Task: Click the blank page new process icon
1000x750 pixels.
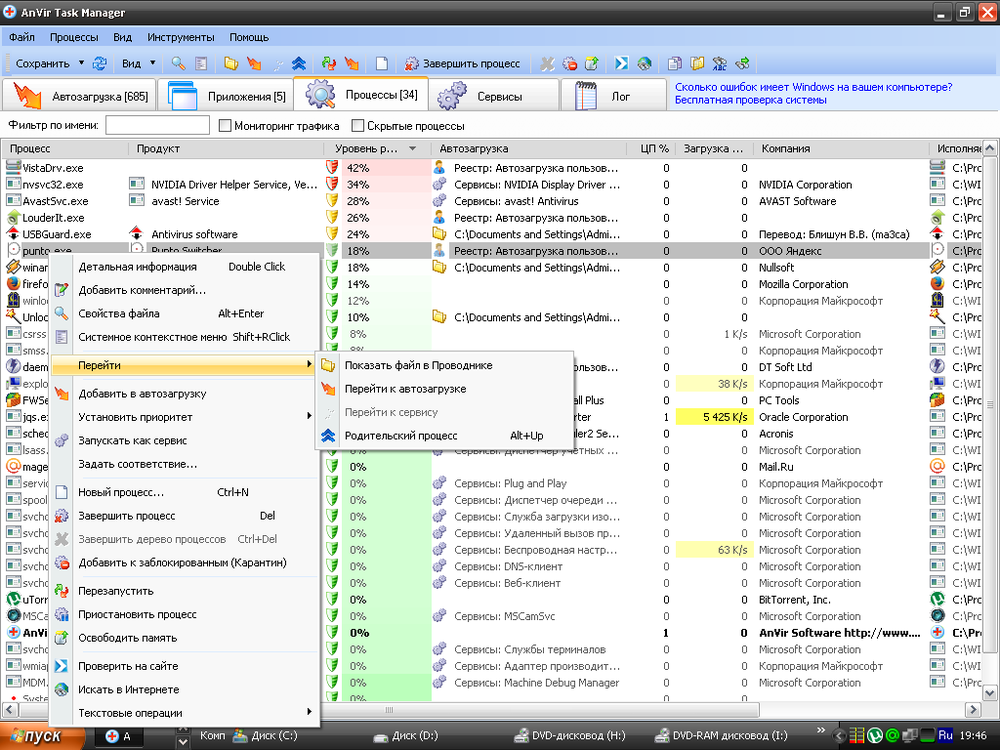Action: click(x=381, y=63)
